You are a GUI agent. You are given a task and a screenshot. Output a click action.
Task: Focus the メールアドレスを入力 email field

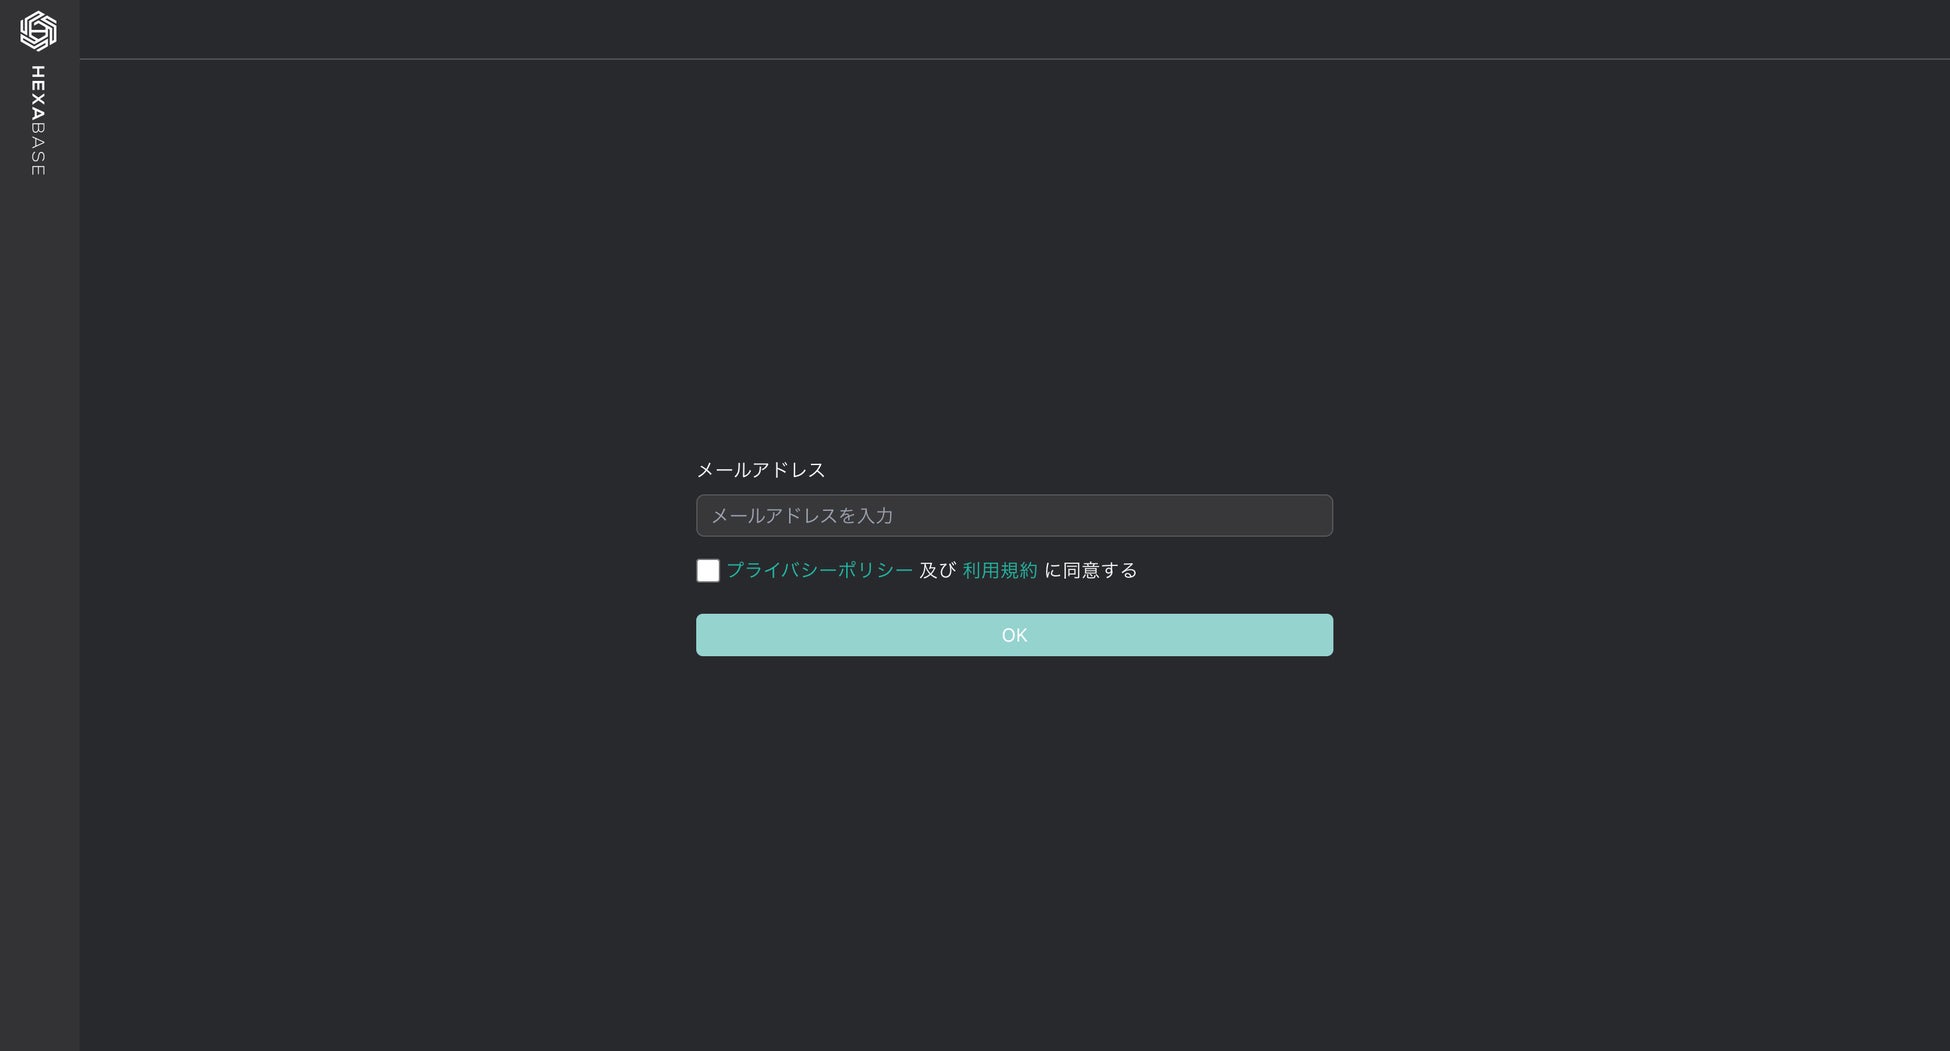(x=1014, y=516)
